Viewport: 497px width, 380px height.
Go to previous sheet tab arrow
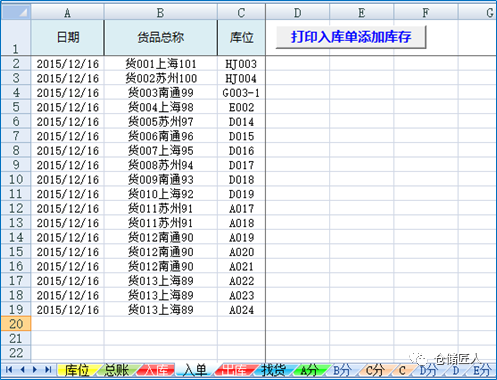[x=22, y=369]
